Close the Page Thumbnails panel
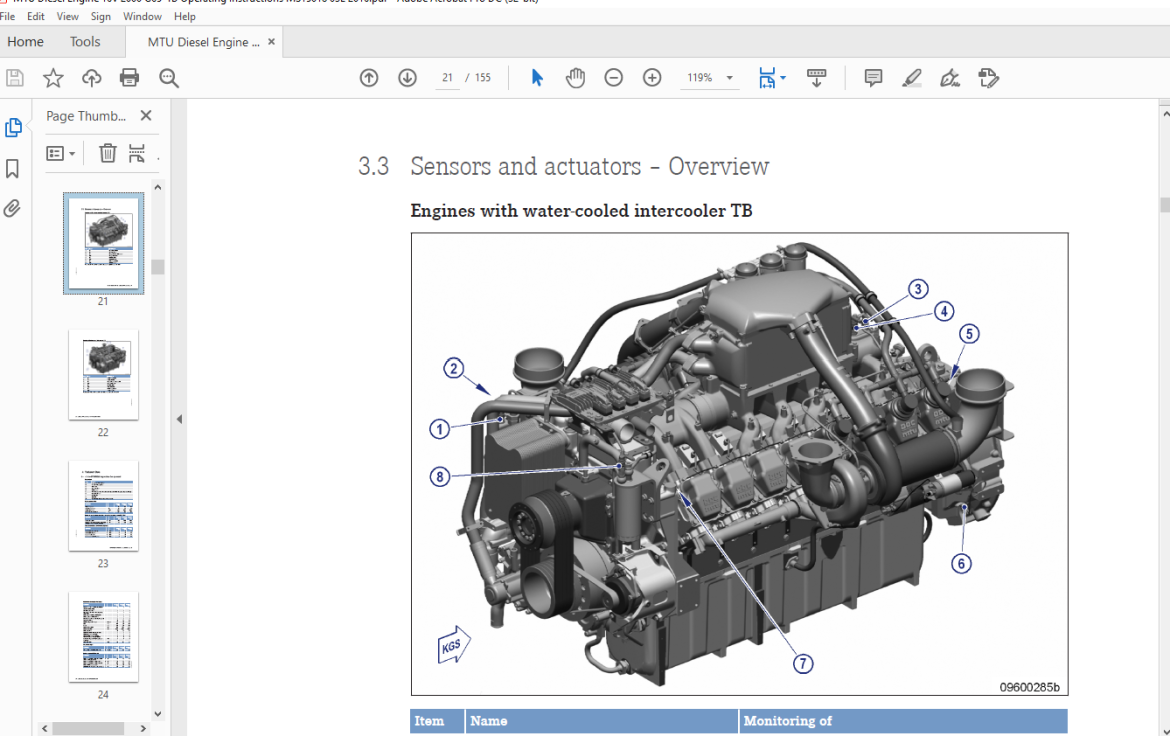The width and height of the screenshot is (1170, 736). 146,116
